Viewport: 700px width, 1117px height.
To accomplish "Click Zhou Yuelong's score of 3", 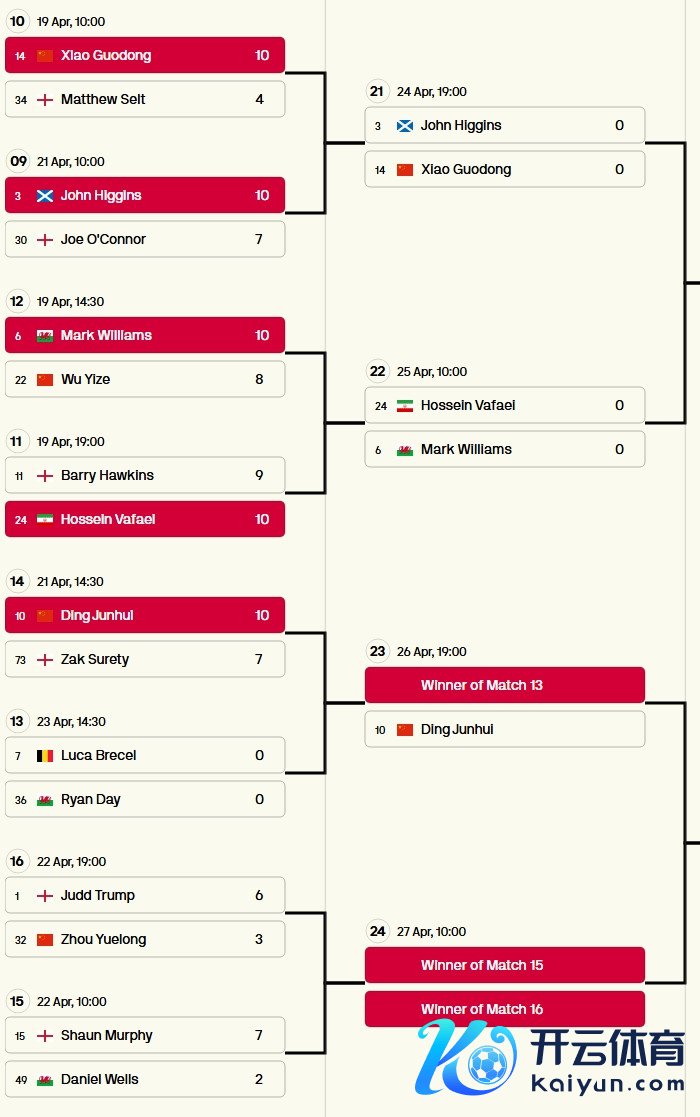I will [259, 939].
